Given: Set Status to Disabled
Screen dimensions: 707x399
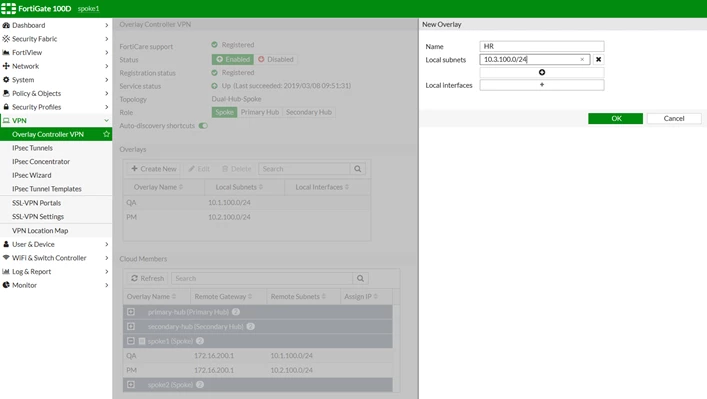Looking at the screenshot, I should (x=275, y=59).
